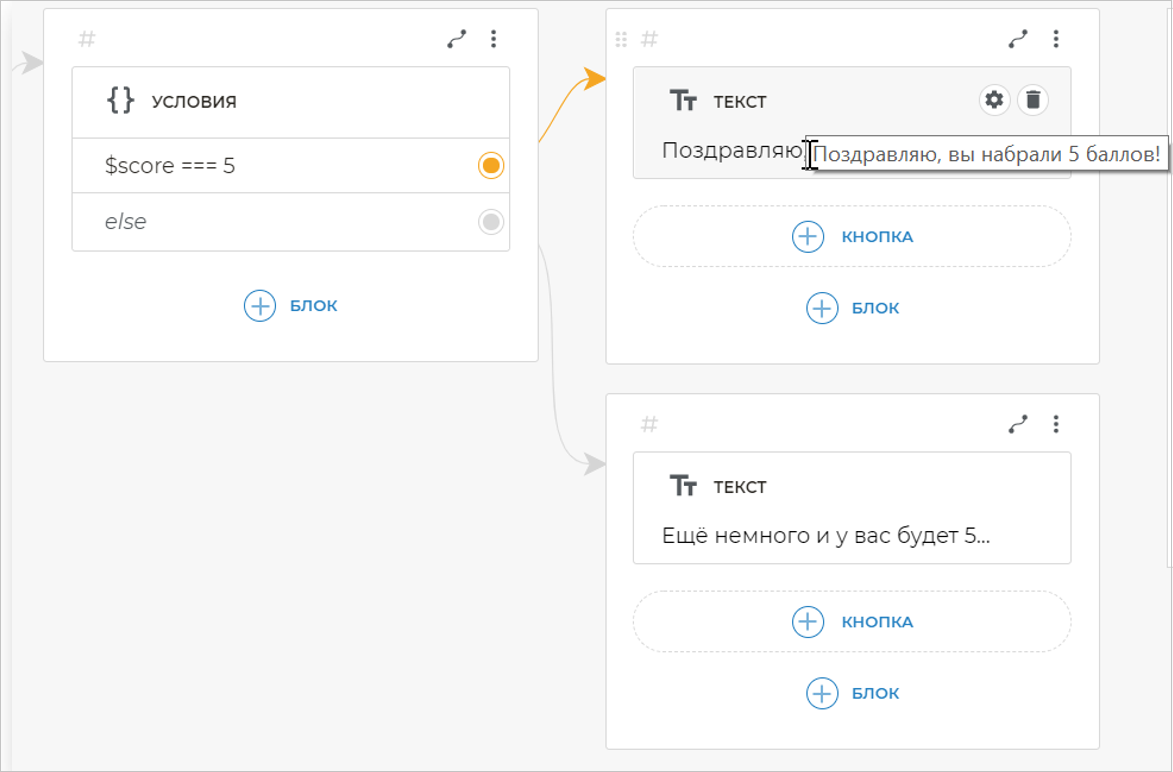The width and height of the screenshot is (1173, 772).
Task: Open three-dot menu on the top-right screen
Action: click(x=1055, y=39)
